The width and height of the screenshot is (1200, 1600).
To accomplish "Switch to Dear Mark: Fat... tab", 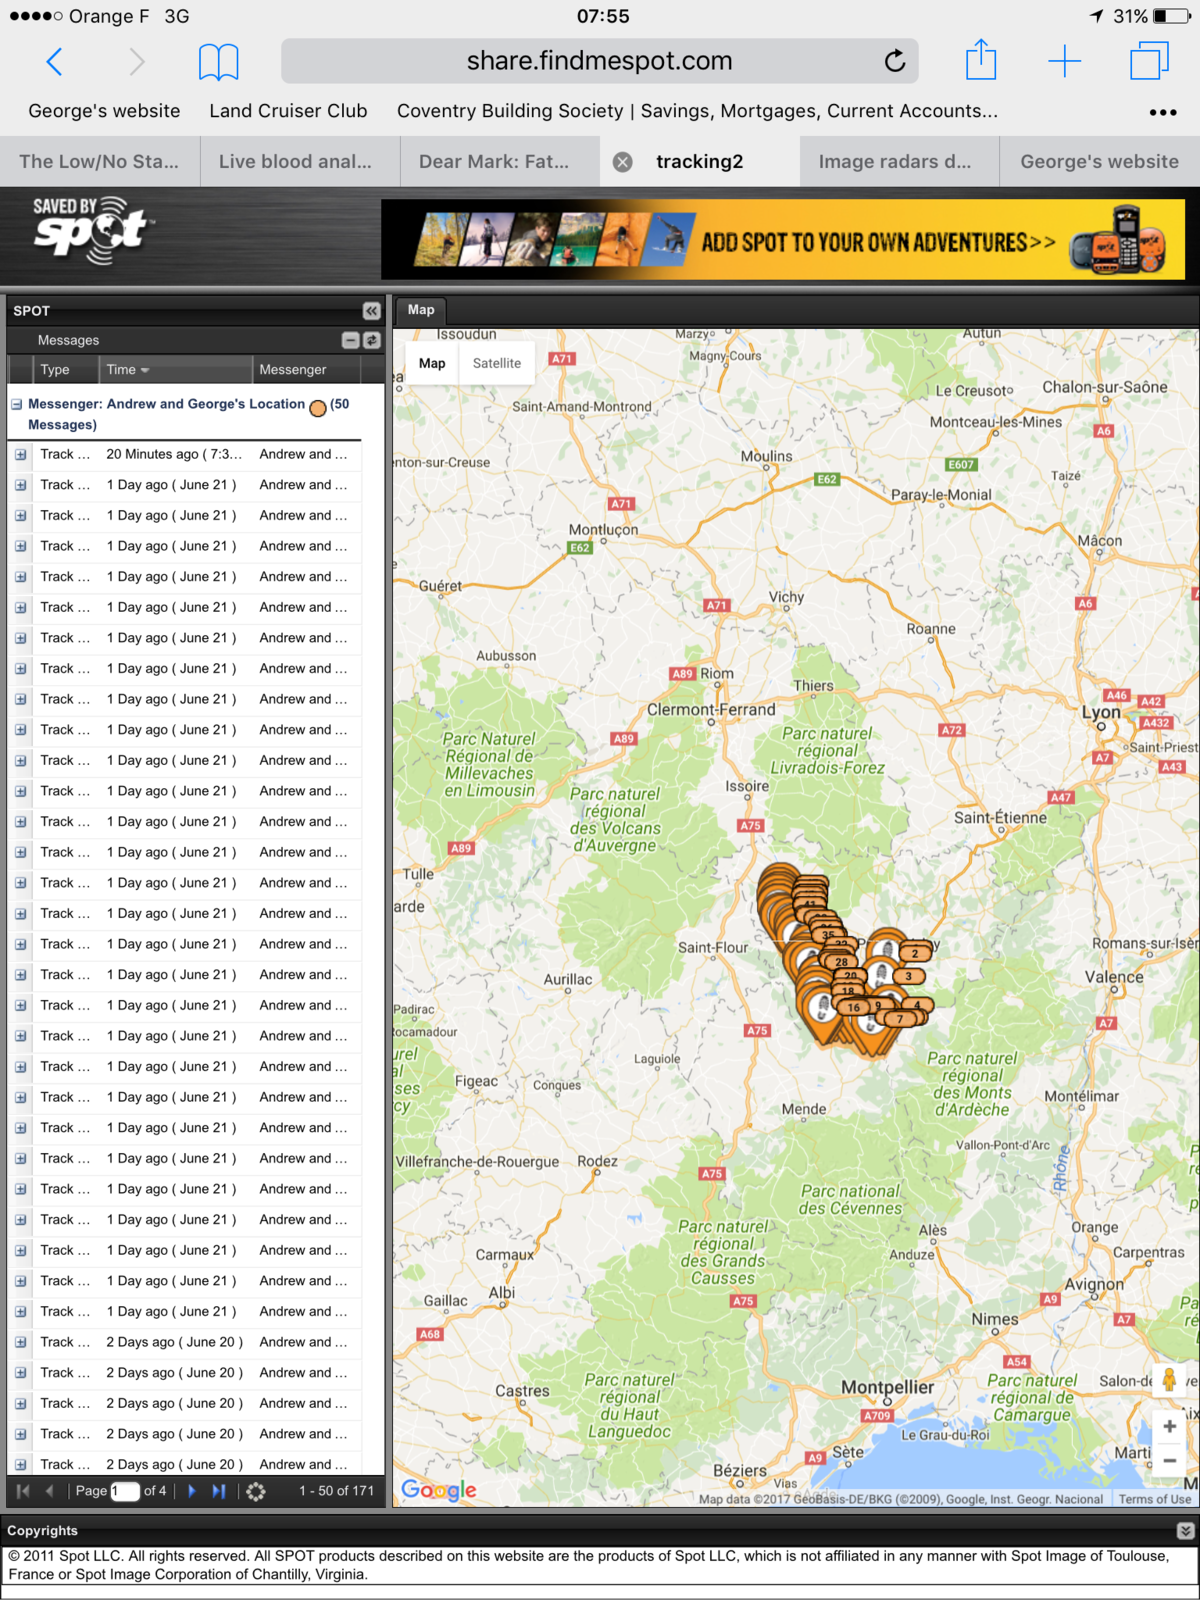I will pos(500,162).
